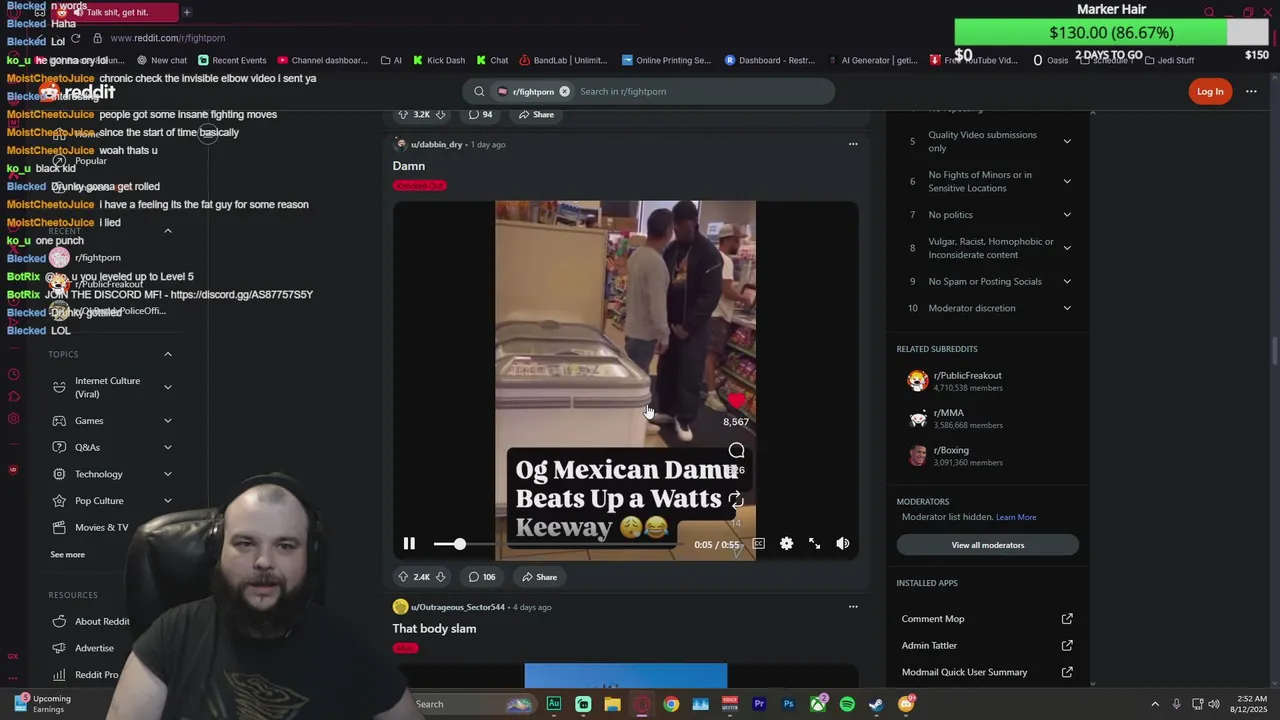
Task: Open the Jedi Stuff bookmarks folder
Action: click(1169, 60)
